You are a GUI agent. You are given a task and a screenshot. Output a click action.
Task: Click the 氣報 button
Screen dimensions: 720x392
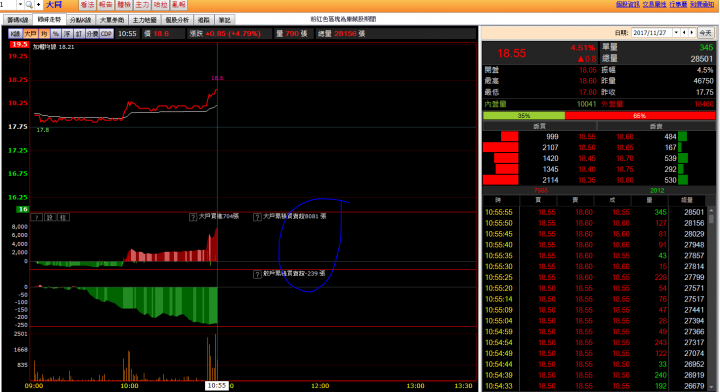(x=179, y=5)
